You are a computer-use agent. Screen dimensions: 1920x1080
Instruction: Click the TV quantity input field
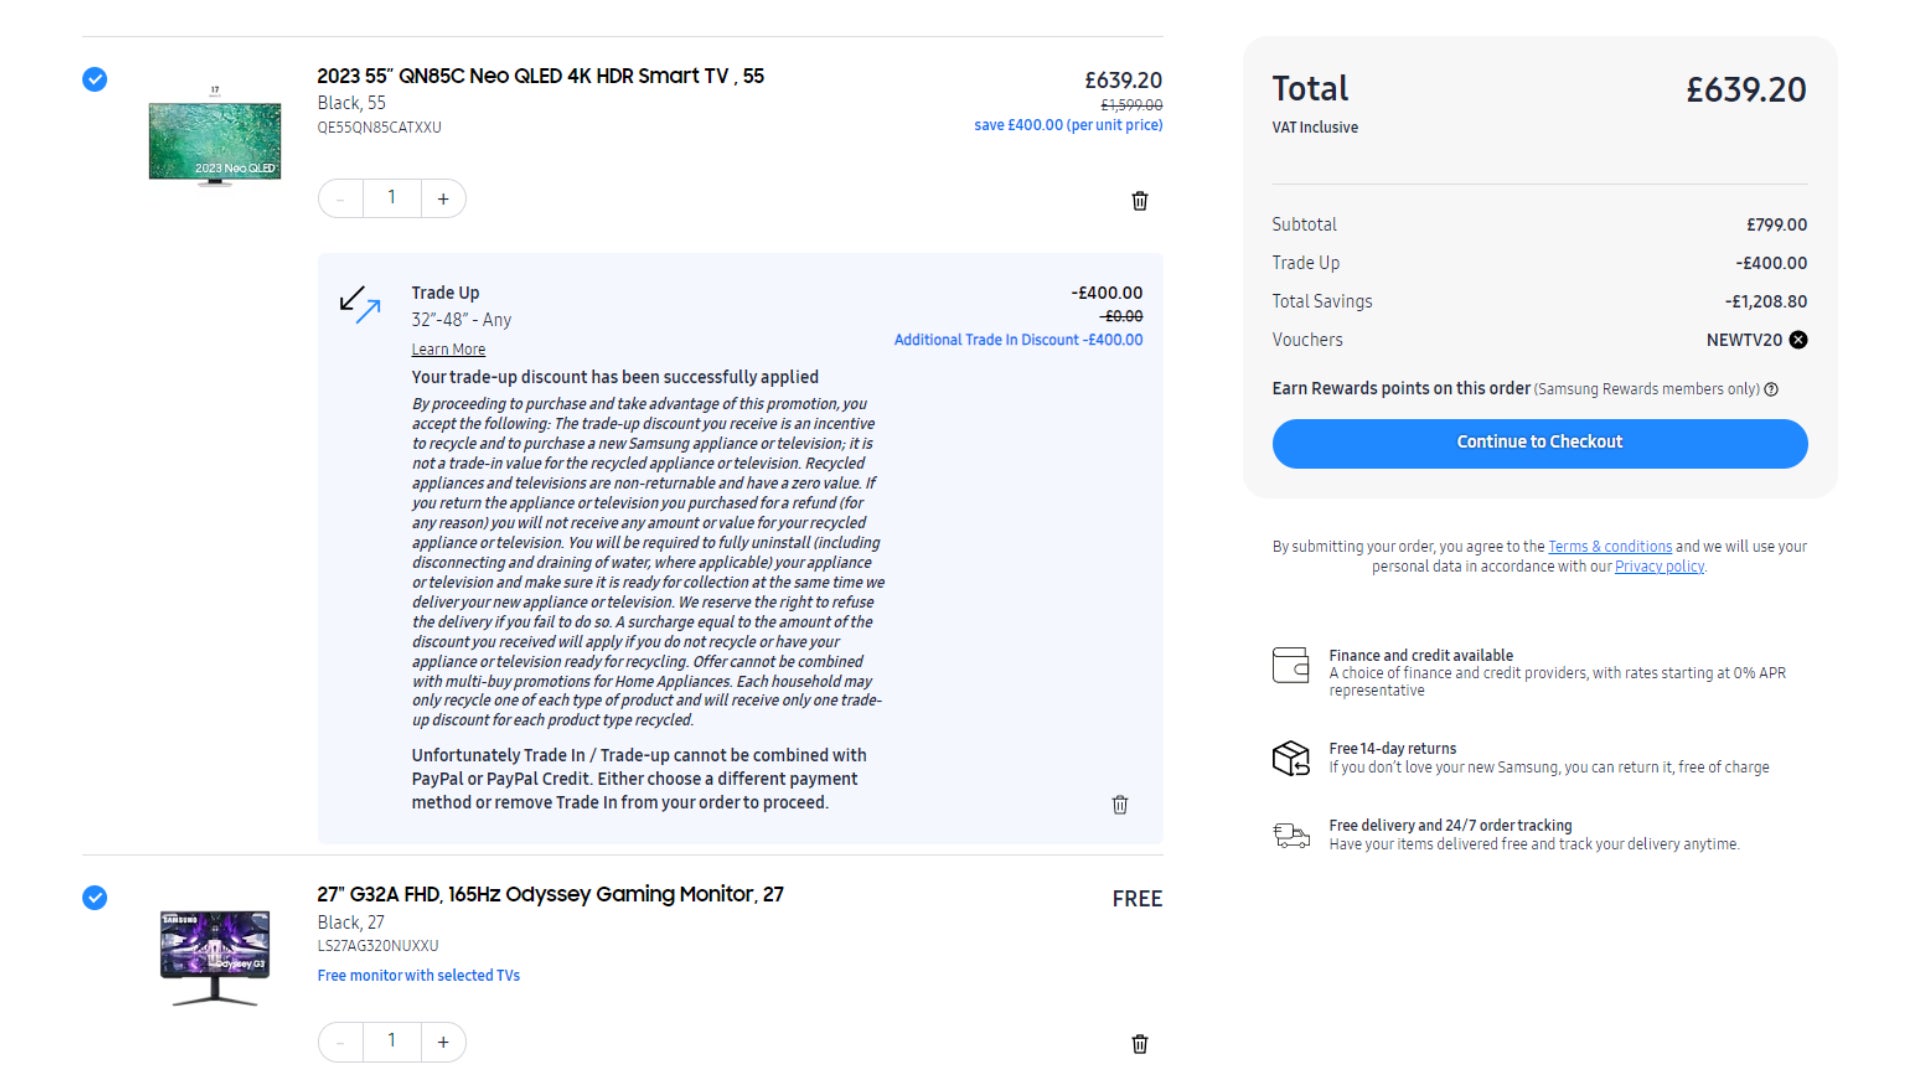(x=391, y=198)
